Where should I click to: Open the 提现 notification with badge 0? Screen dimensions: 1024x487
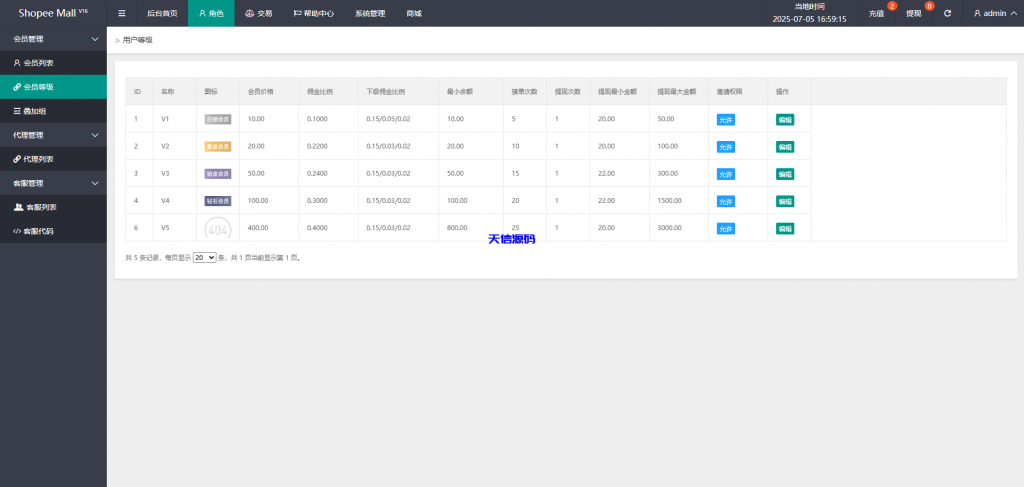coord(913,13)
